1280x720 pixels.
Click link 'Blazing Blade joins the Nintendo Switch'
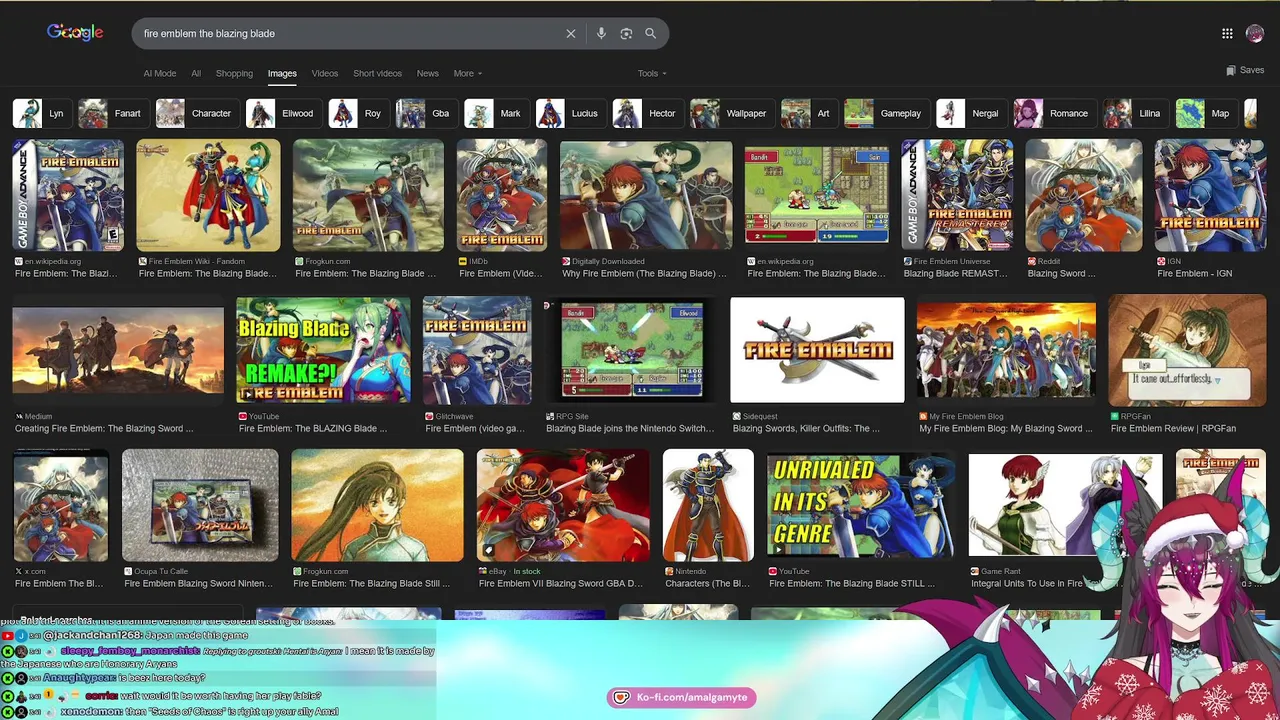tap(630, 428)
